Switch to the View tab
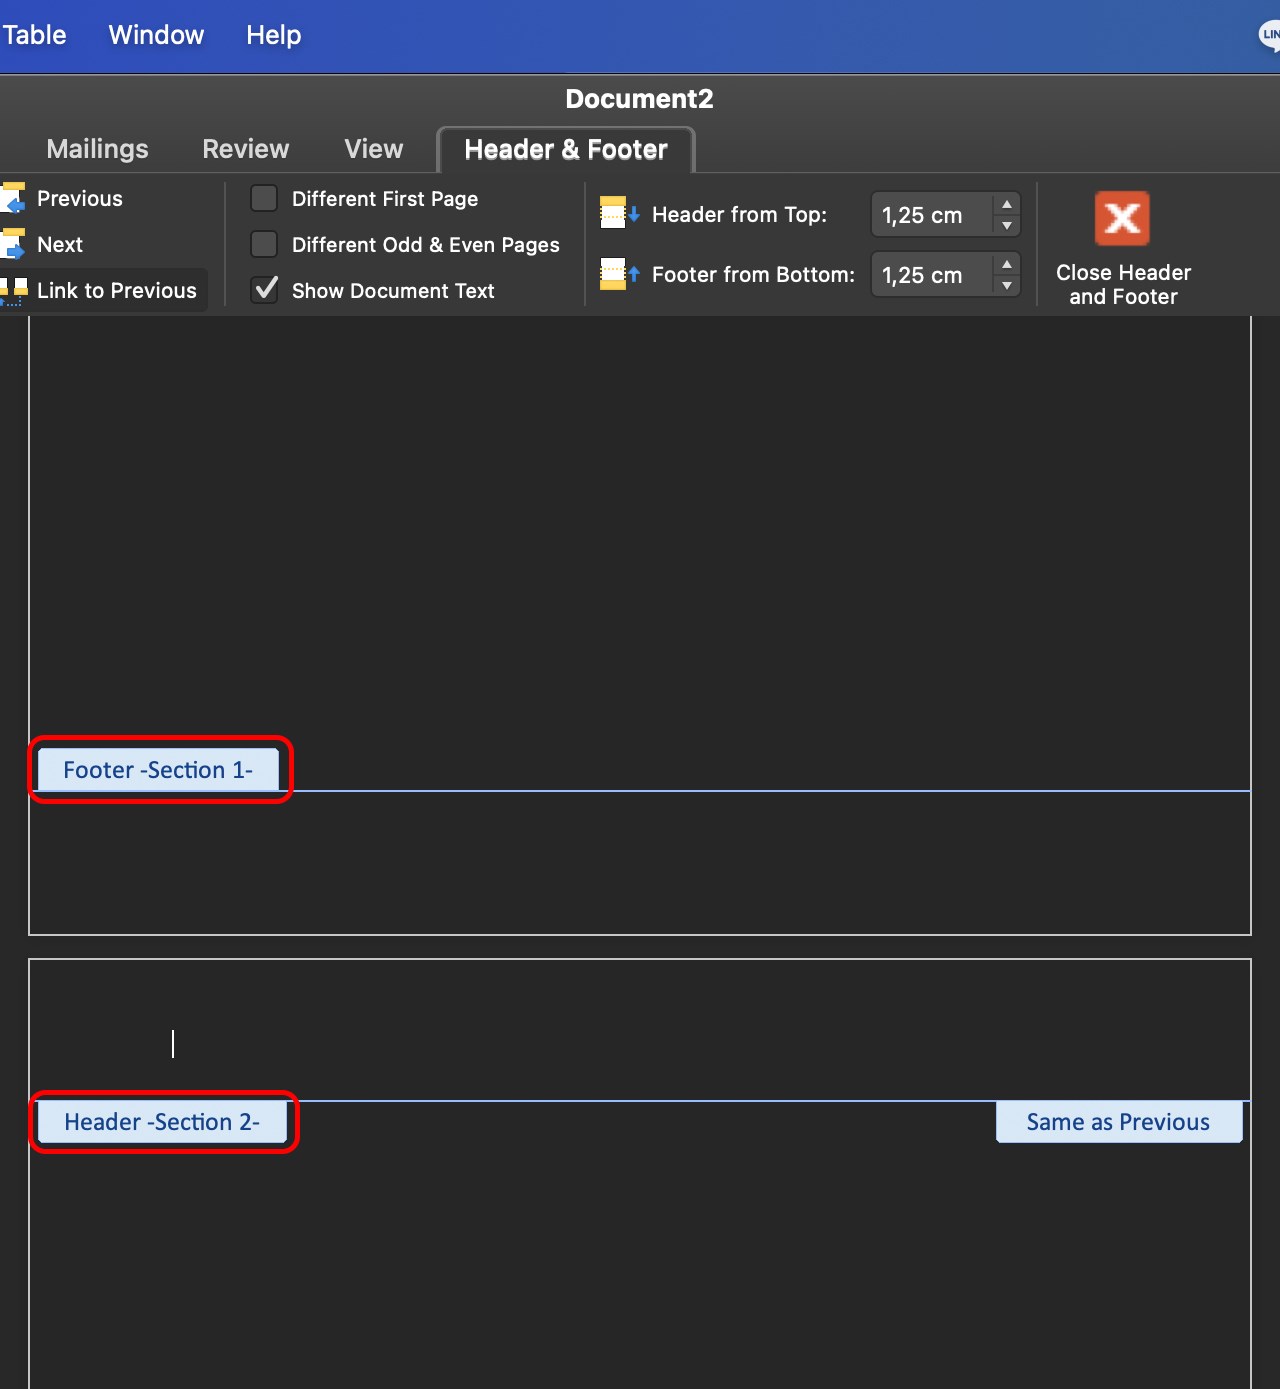Image resolution: width=1280 pixels, height=1389 pixels. (374, 149)
